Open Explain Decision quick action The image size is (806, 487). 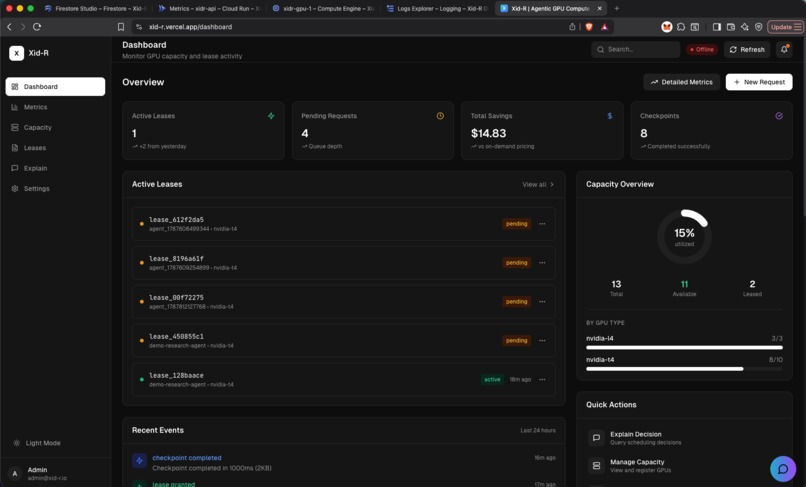point(684,438)
